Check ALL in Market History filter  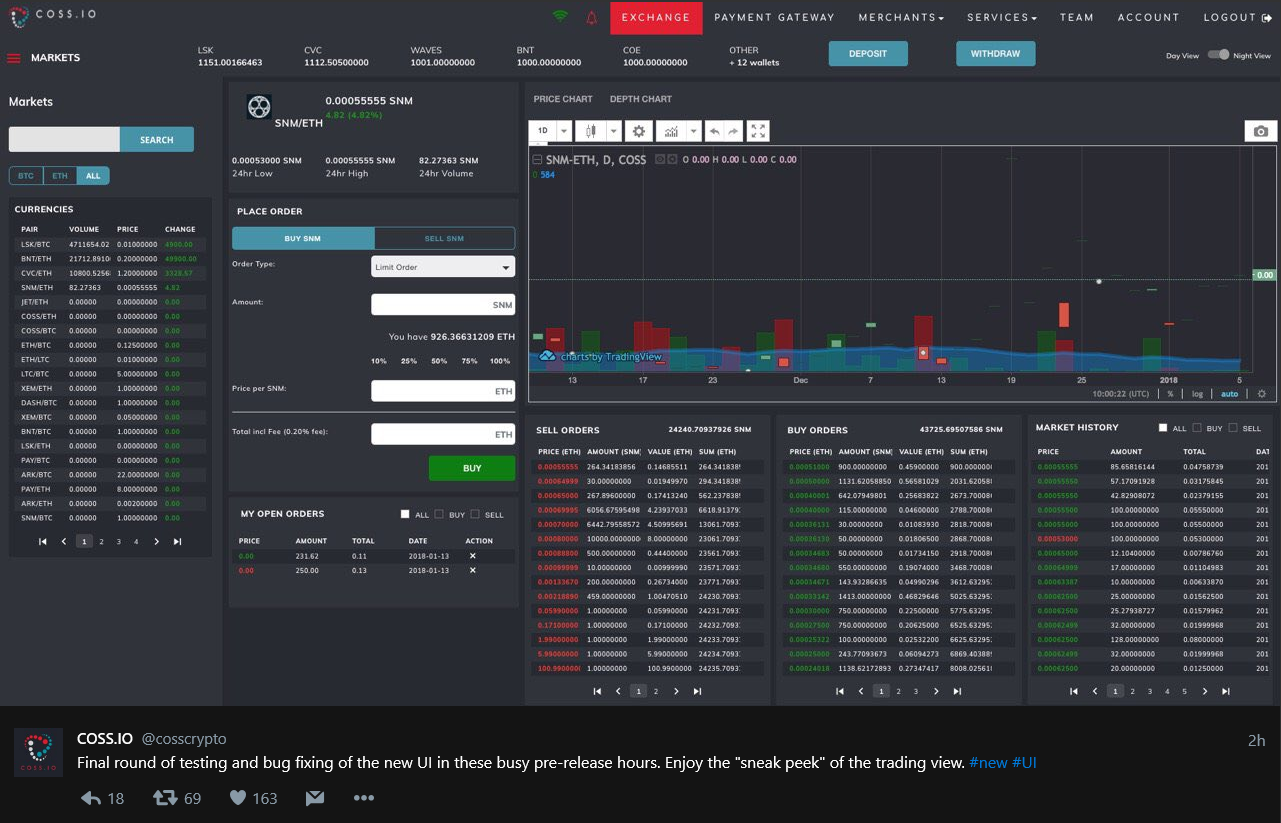point(1162,427)
